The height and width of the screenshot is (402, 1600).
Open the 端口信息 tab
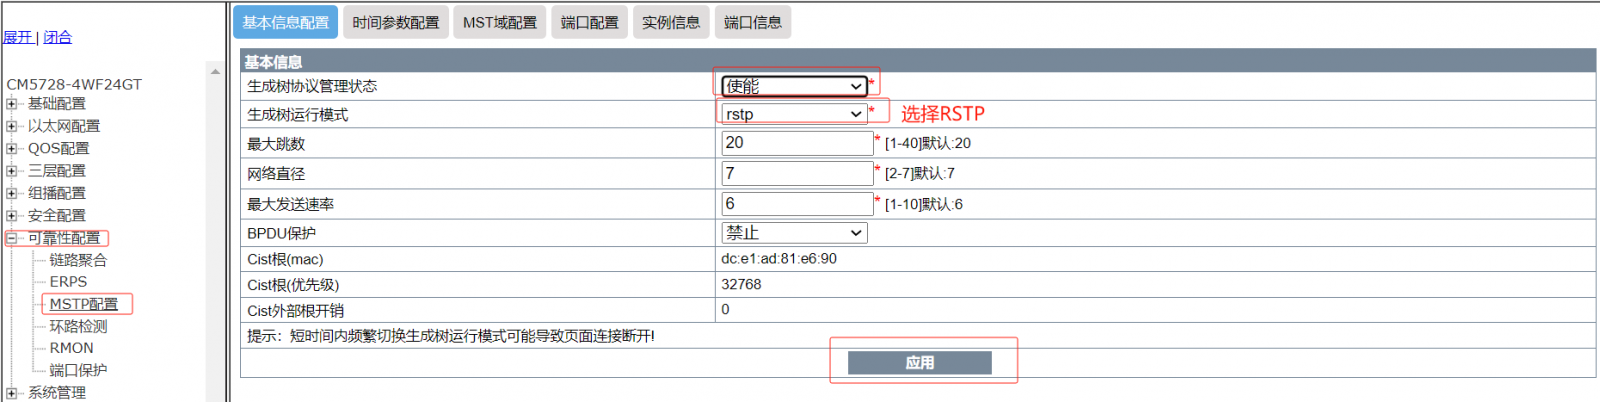pos(753,22)
